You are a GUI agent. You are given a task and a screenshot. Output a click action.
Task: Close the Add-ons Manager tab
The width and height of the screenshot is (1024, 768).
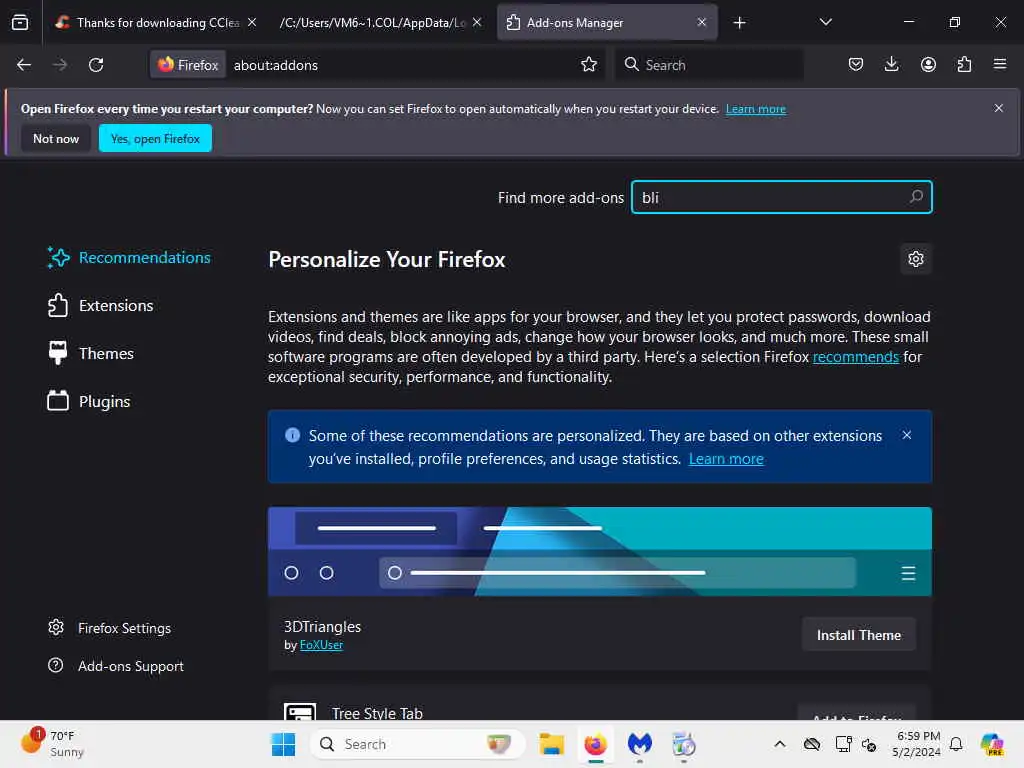(701, 22)
